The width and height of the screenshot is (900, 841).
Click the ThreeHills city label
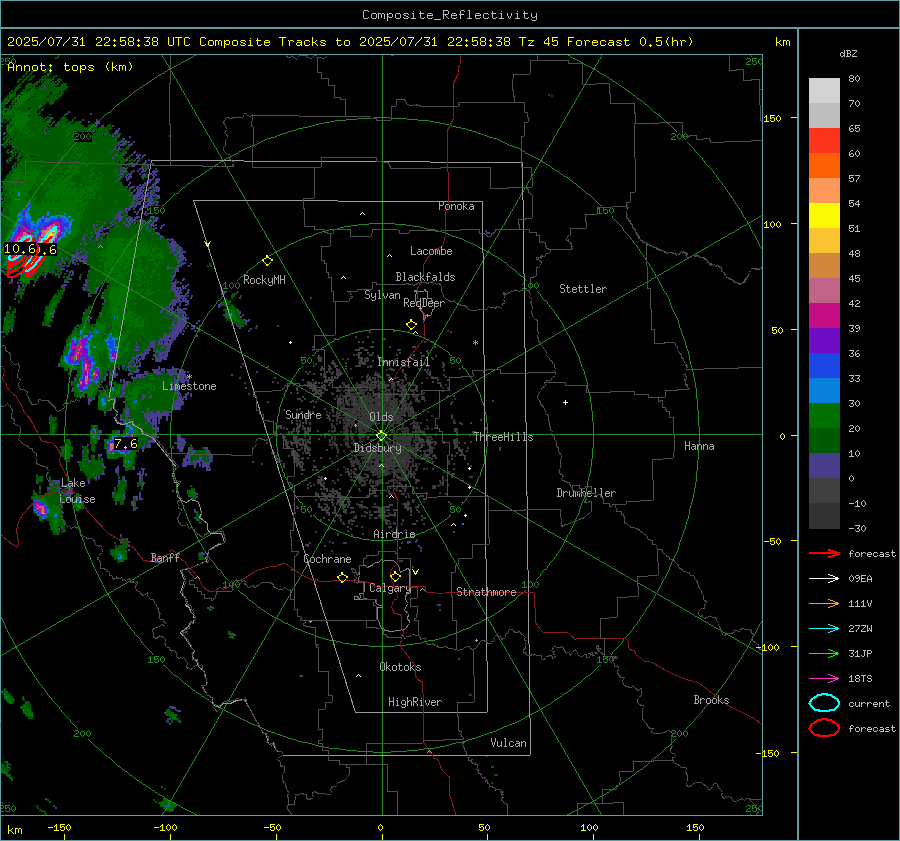click(x=503, y=437)
